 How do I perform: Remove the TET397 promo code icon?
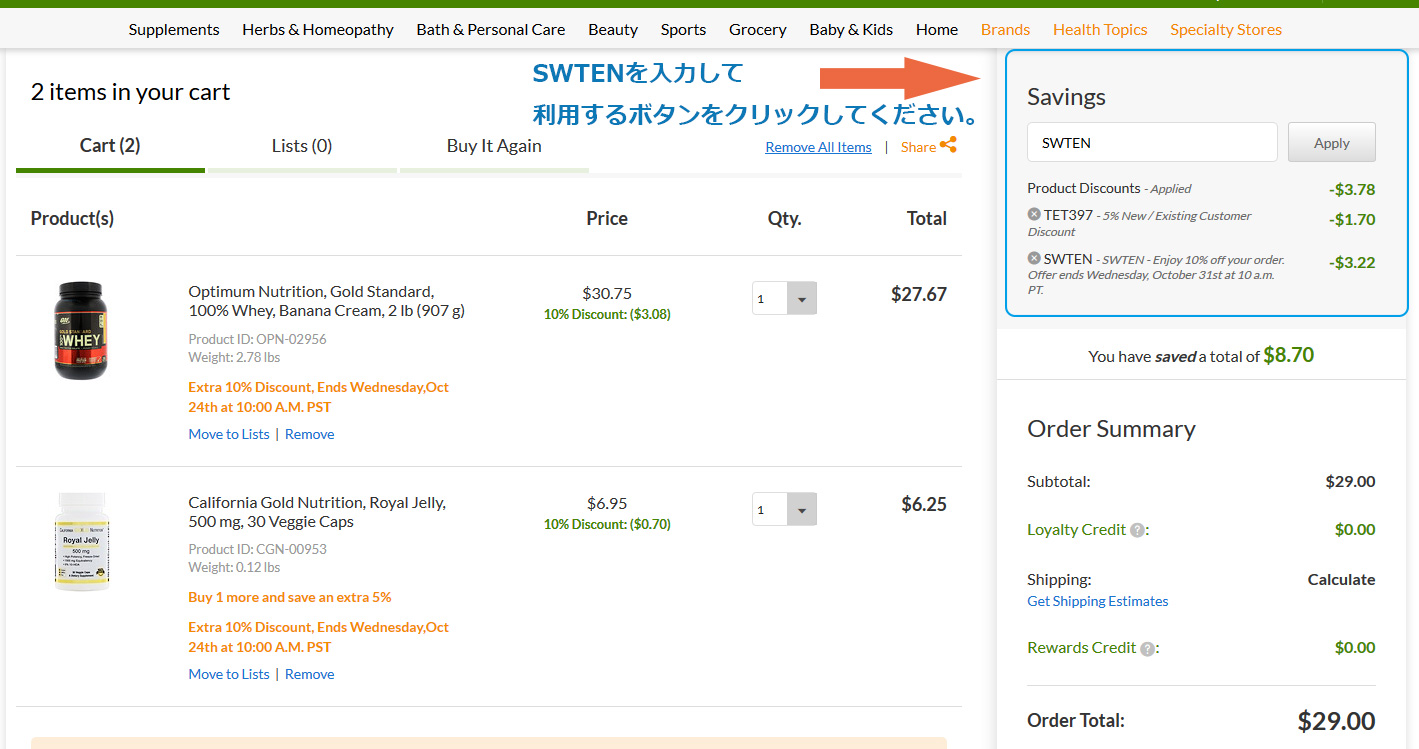point(1034,214)
